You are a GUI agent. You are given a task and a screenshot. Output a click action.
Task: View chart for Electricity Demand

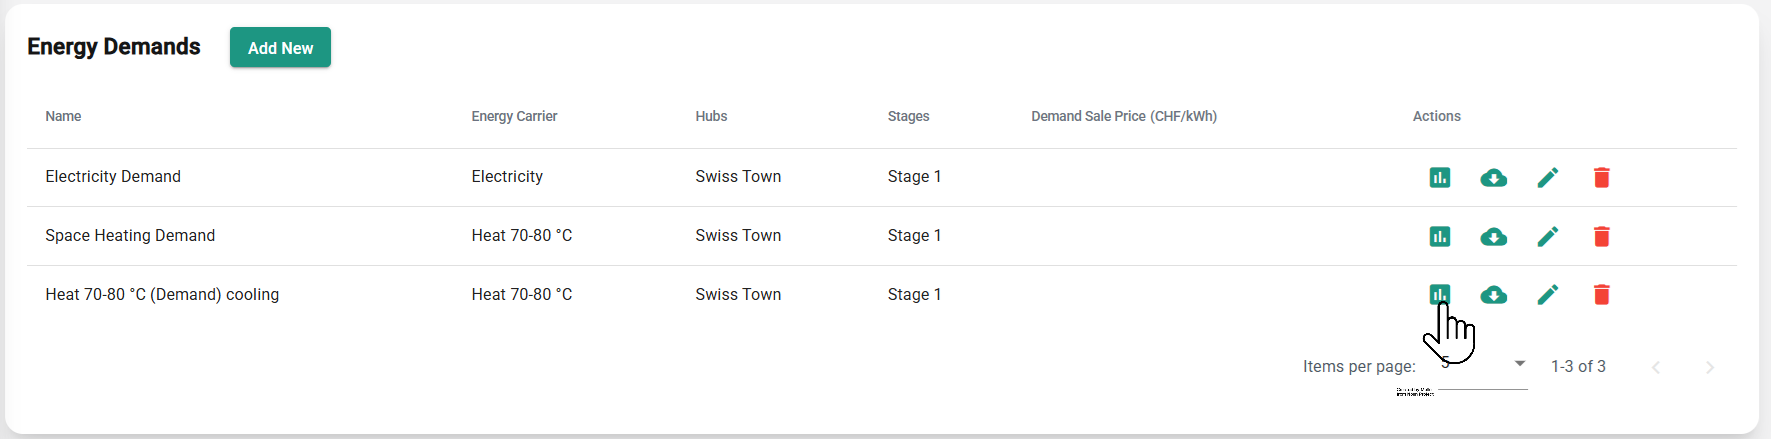pos(1439,178)
